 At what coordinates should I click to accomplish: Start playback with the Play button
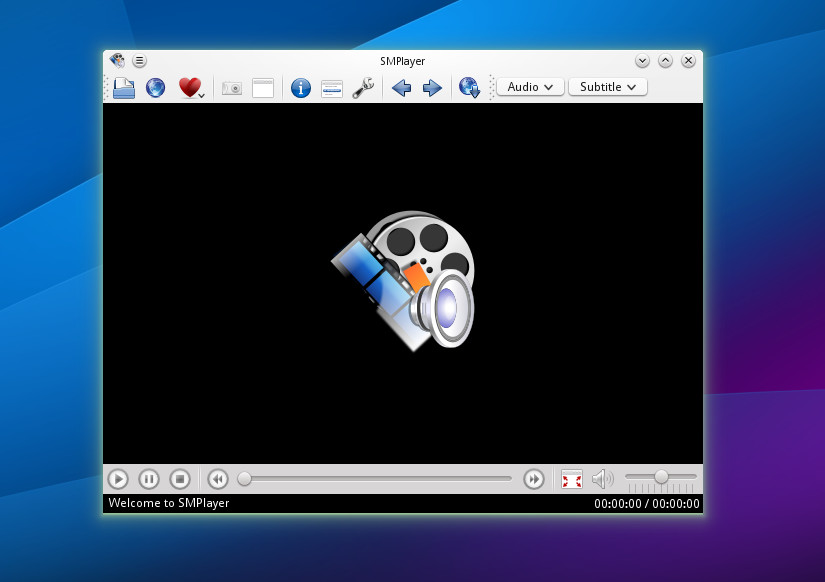pyautogui.click(x=118, y=479)
